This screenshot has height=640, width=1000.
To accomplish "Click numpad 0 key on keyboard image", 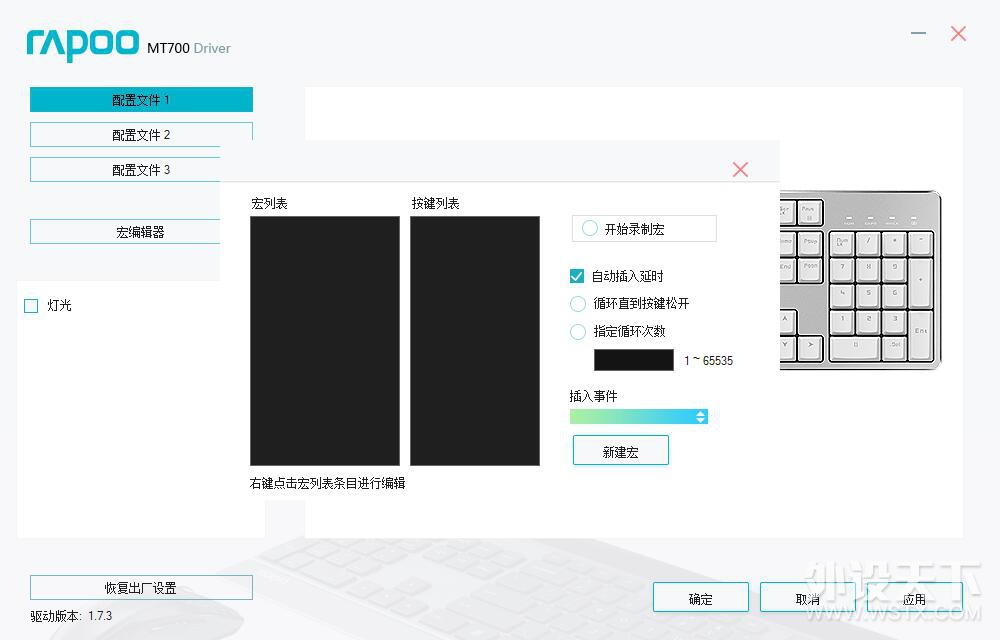I will [x=855, y=349].
